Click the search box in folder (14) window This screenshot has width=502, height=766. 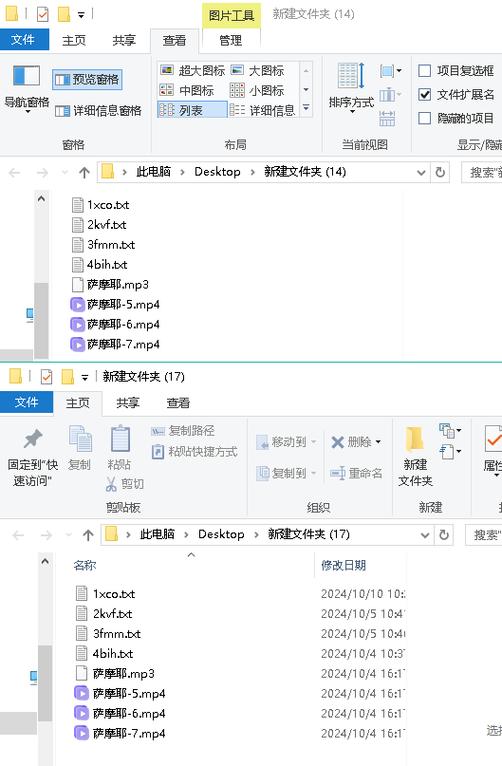pyautogui.click(x=481, y=172)
